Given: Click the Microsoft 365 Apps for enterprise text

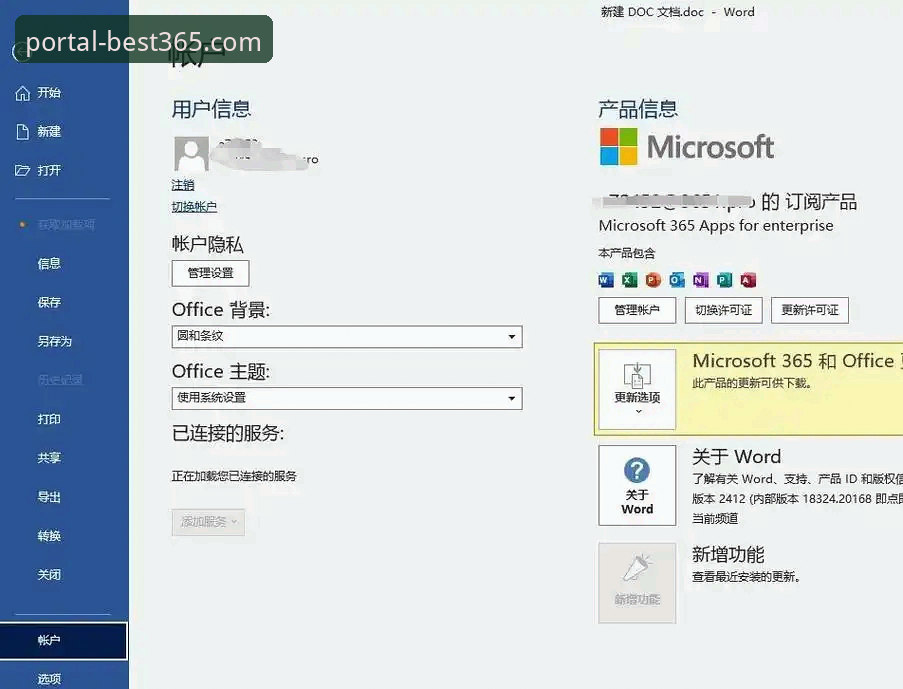Looking at the screenshot, I should click(x=716, y=226).
